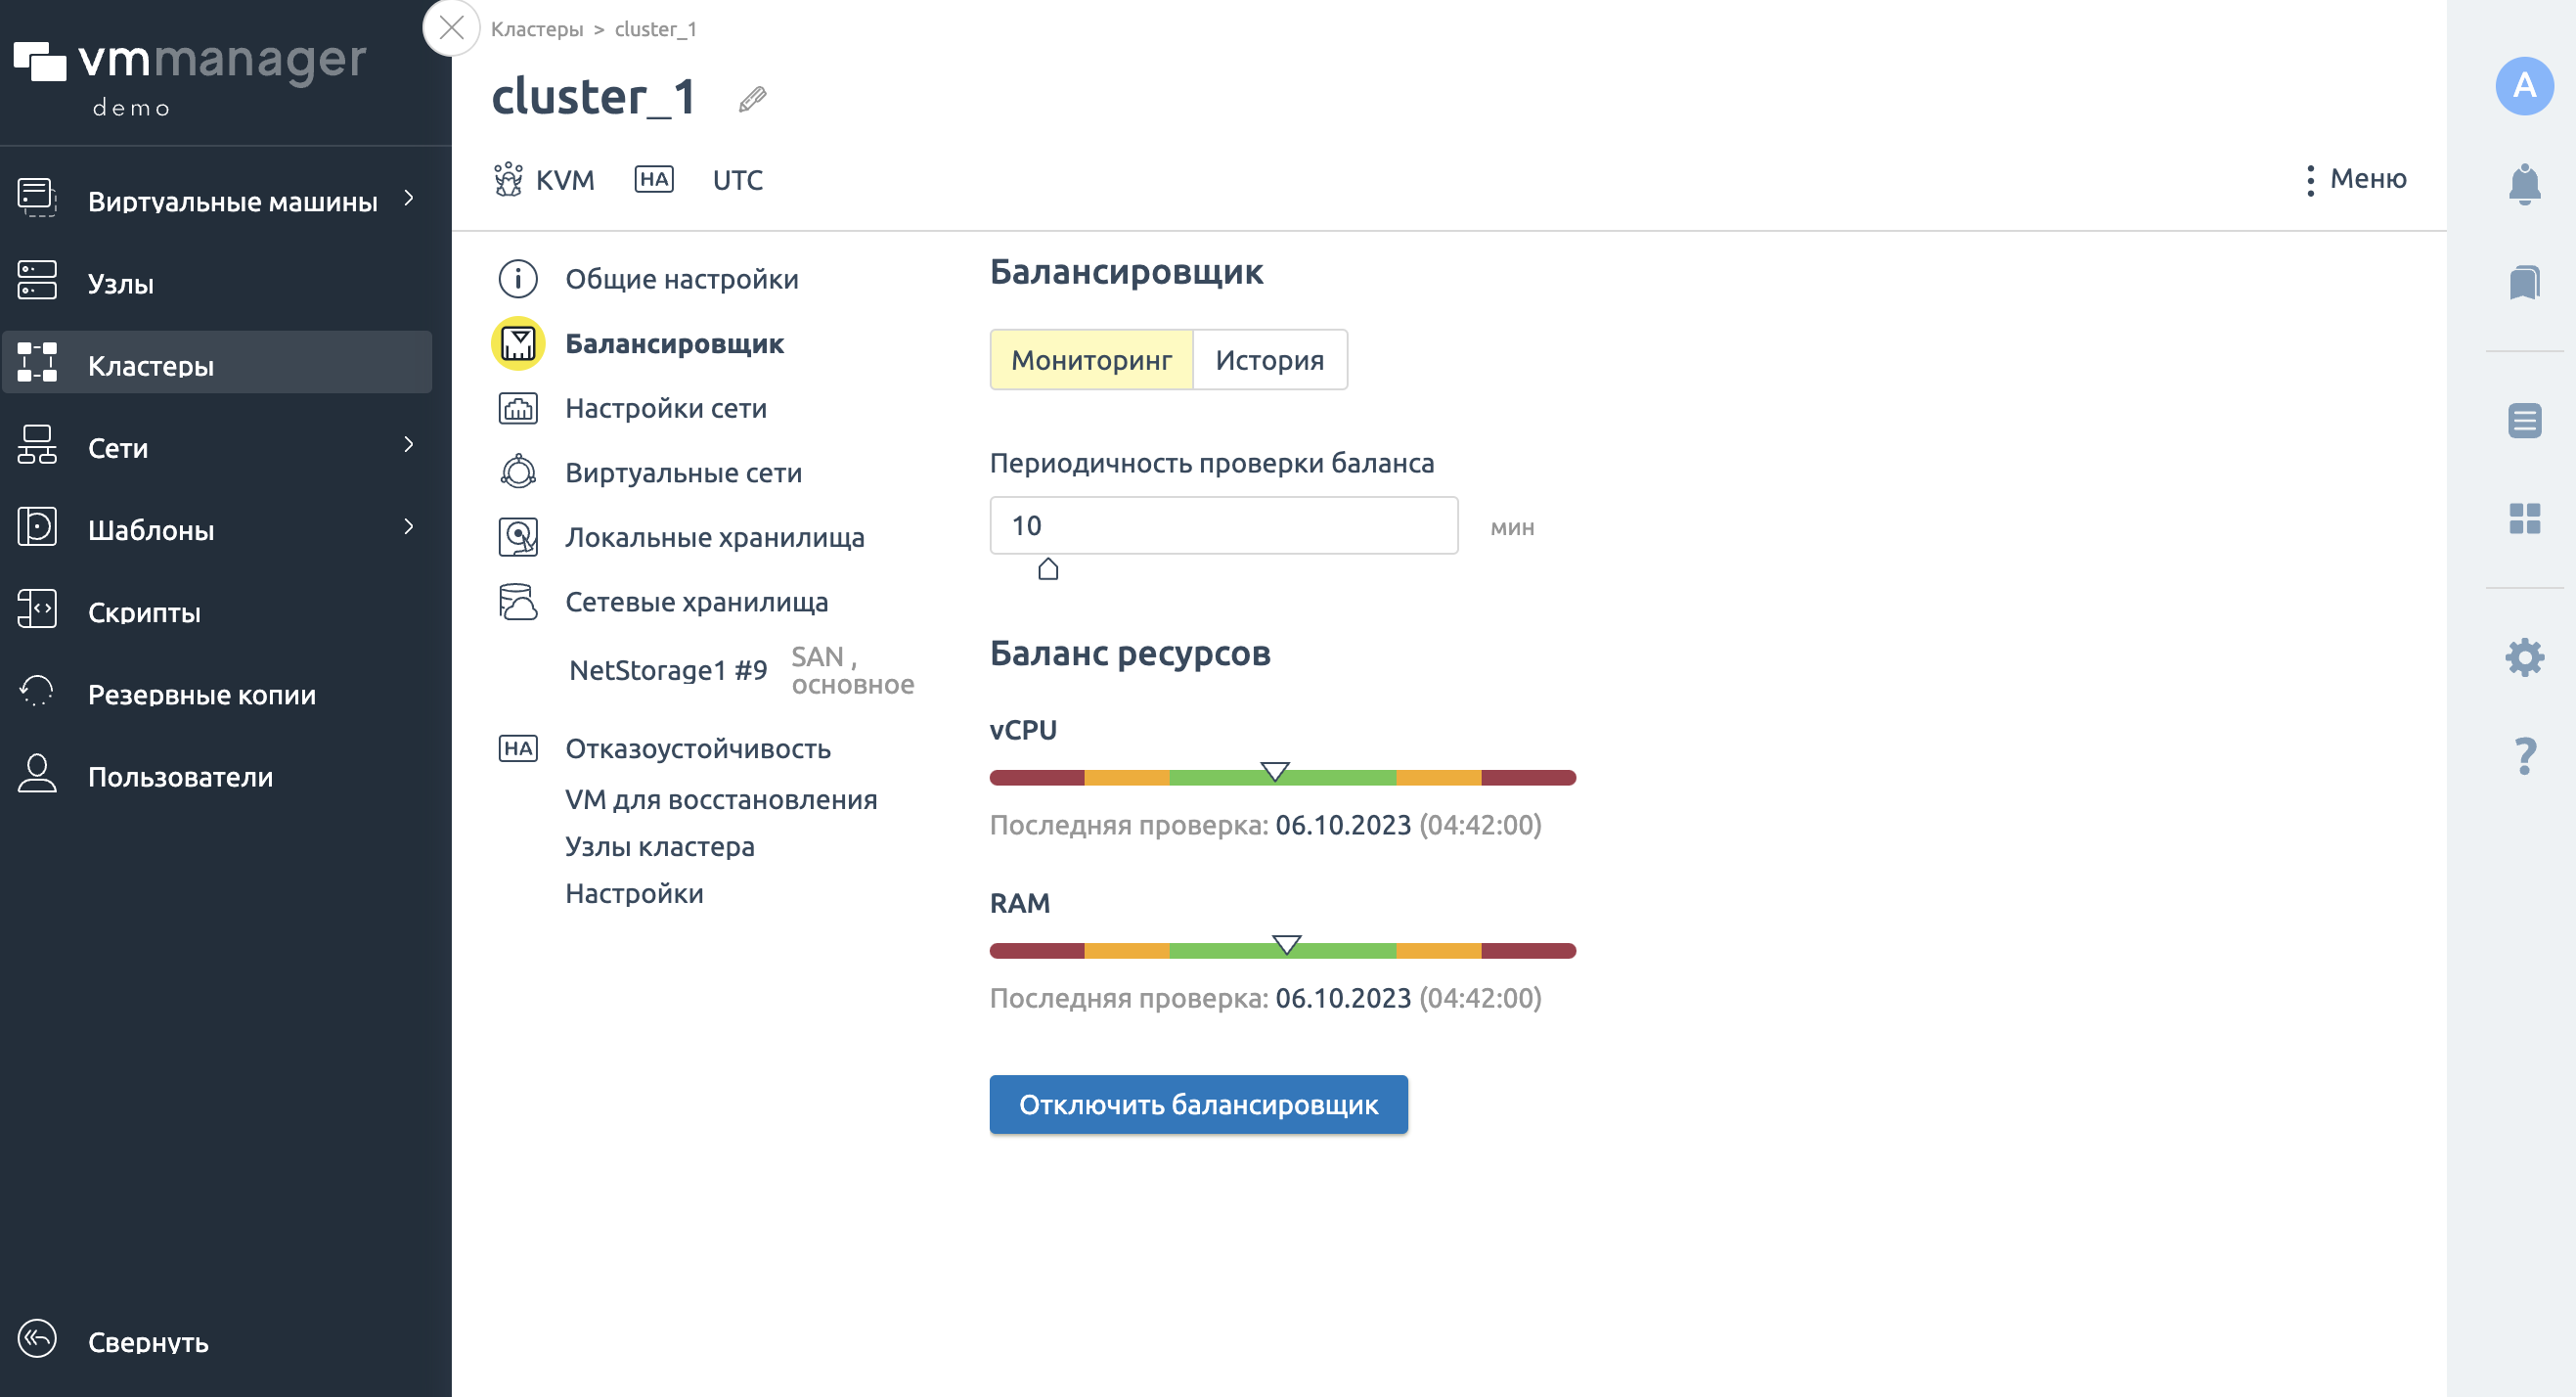The height and width of the screenshot is (1397, 2576).
Task: Open Настройки under Отказоустойчивость
Action: pos(634,894)
